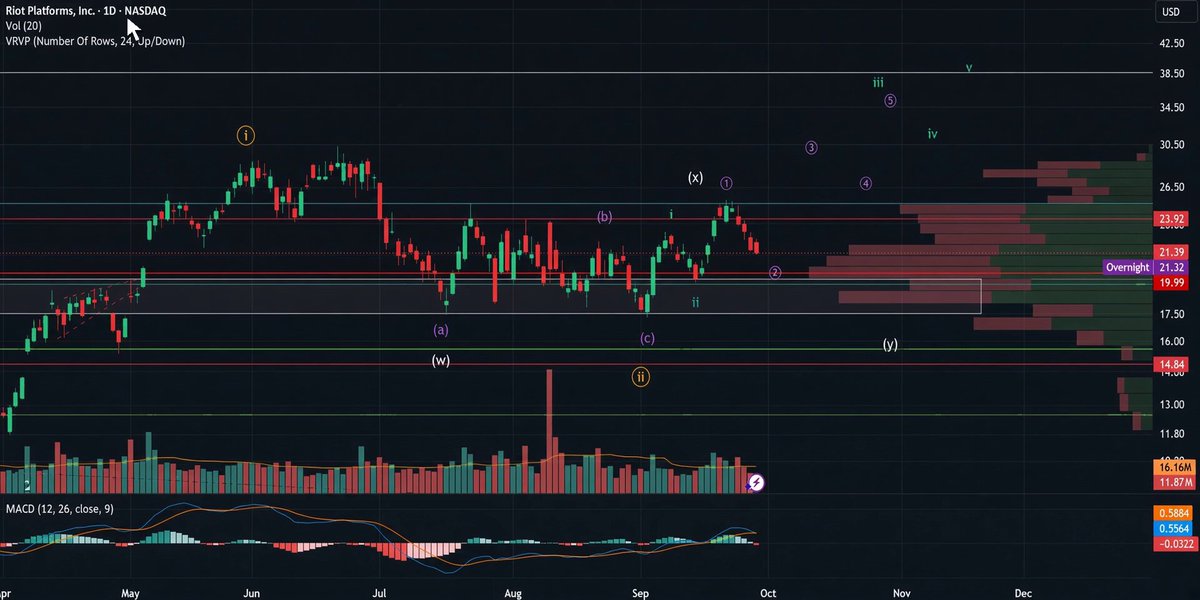Select the purple (a) wave label
The image size is (1200, 600).
pos(441,329)
